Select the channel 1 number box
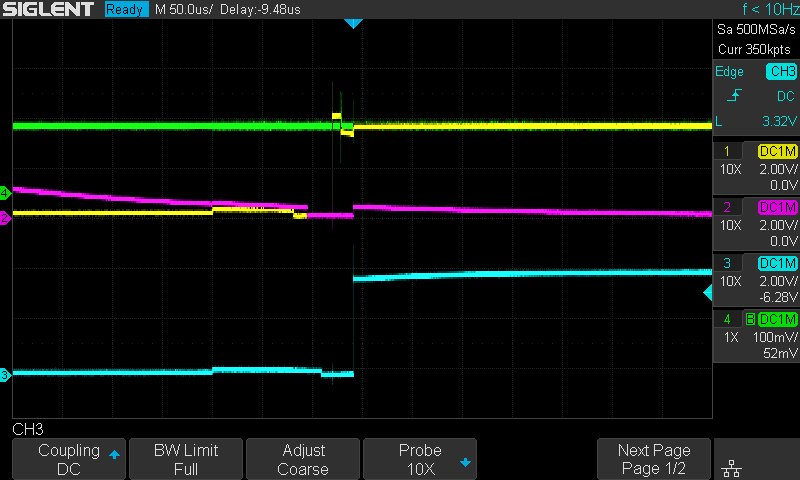Screen dimensions: 800x480 (727, 151)
